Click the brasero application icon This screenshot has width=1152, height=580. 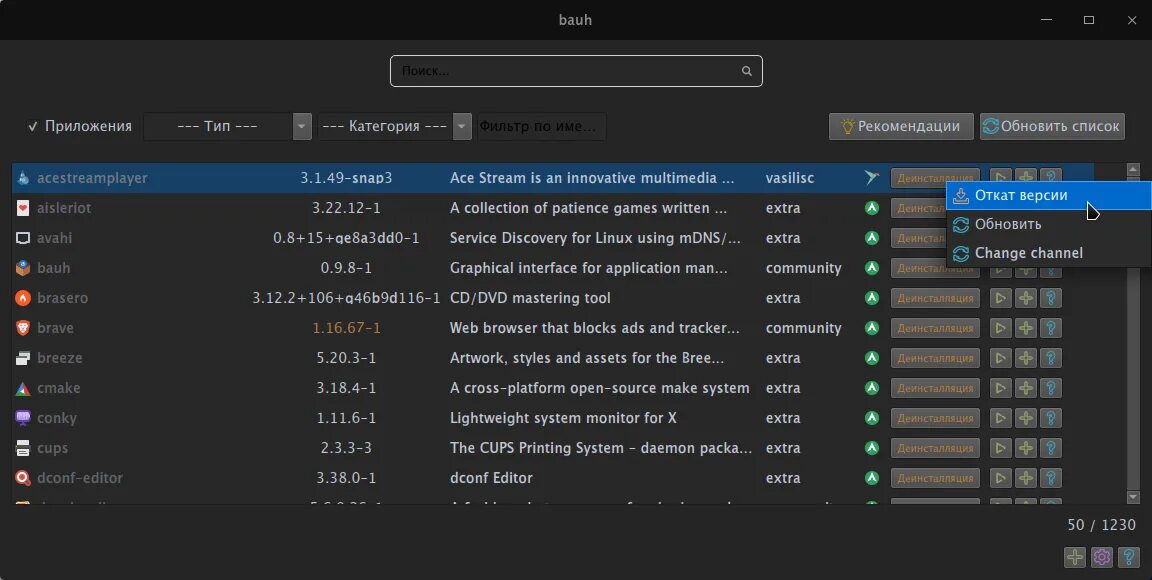(23, 298)
